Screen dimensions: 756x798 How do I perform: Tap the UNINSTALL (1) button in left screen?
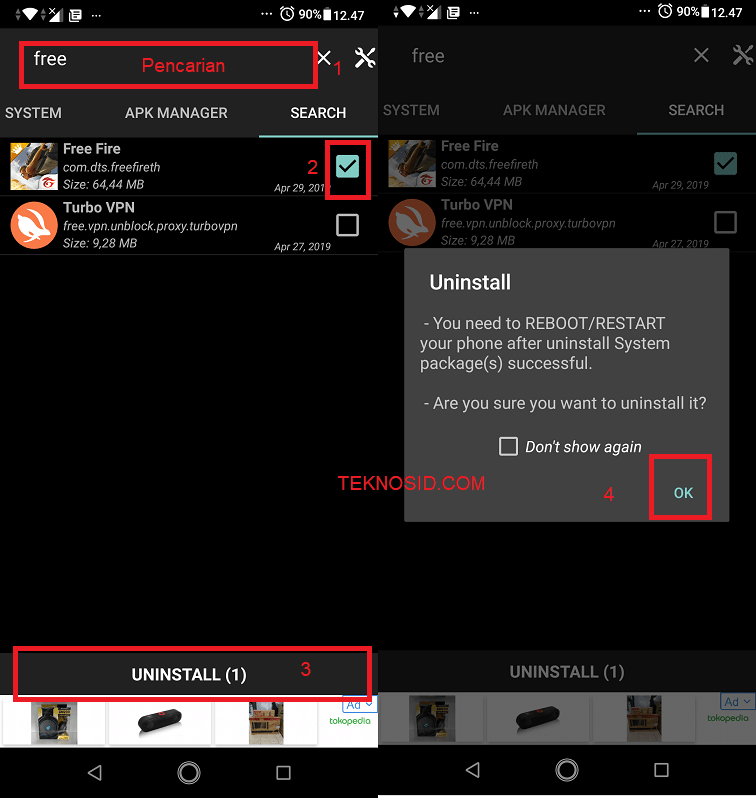click(189, 674)
